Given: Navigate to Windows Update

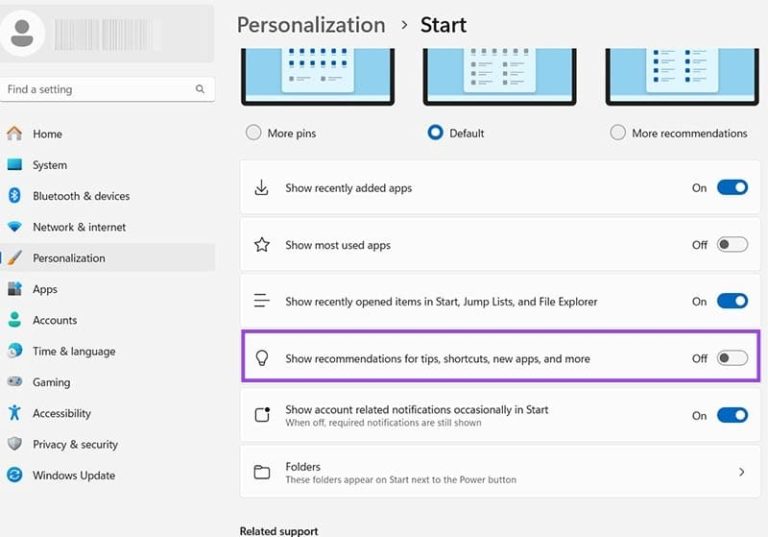Looking at the screenshot, I should coord(108,475).
